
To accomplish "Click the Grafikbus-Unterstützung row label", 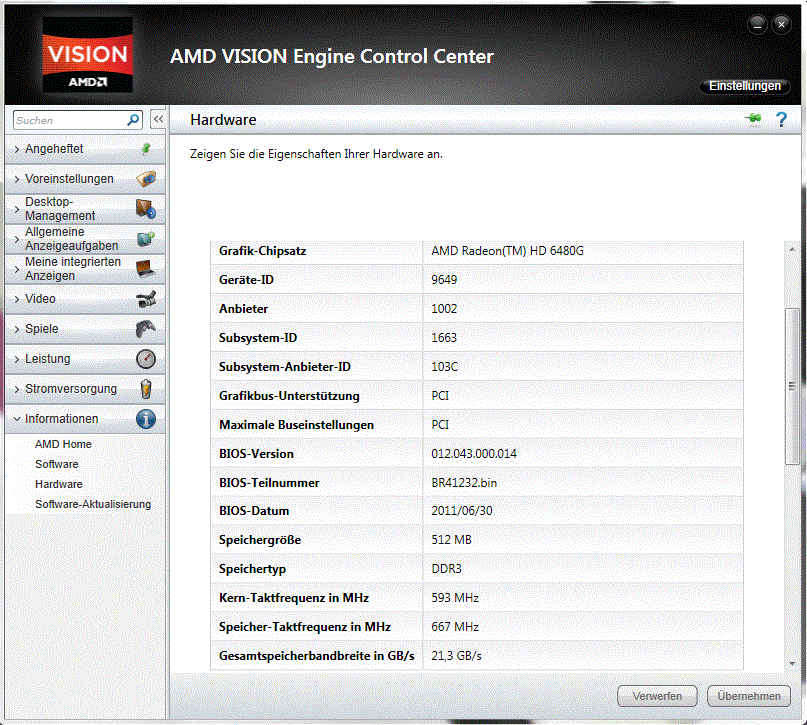I will [x=289, y=396].
